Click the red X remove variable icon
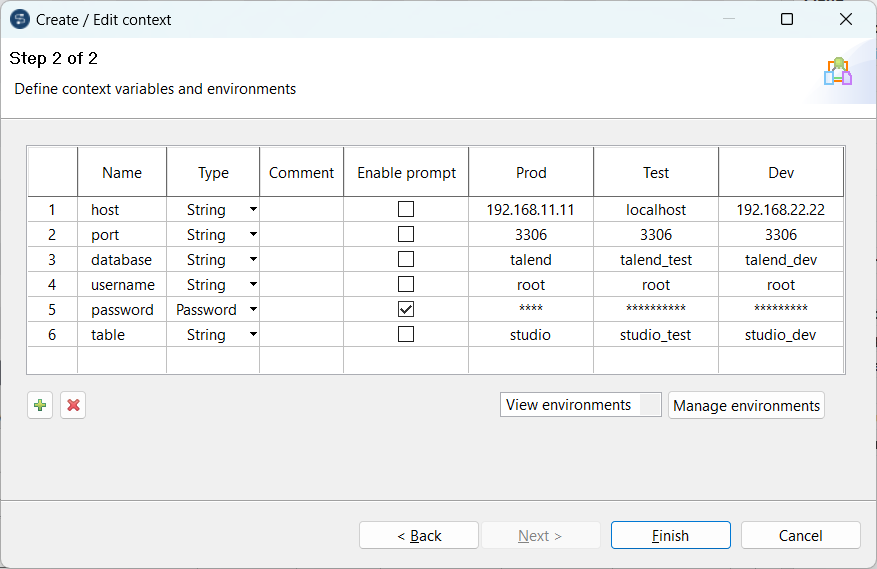Image resolution: width=877 pixels, height=569 pixels. pyautogui.click(x=73, y=405)
